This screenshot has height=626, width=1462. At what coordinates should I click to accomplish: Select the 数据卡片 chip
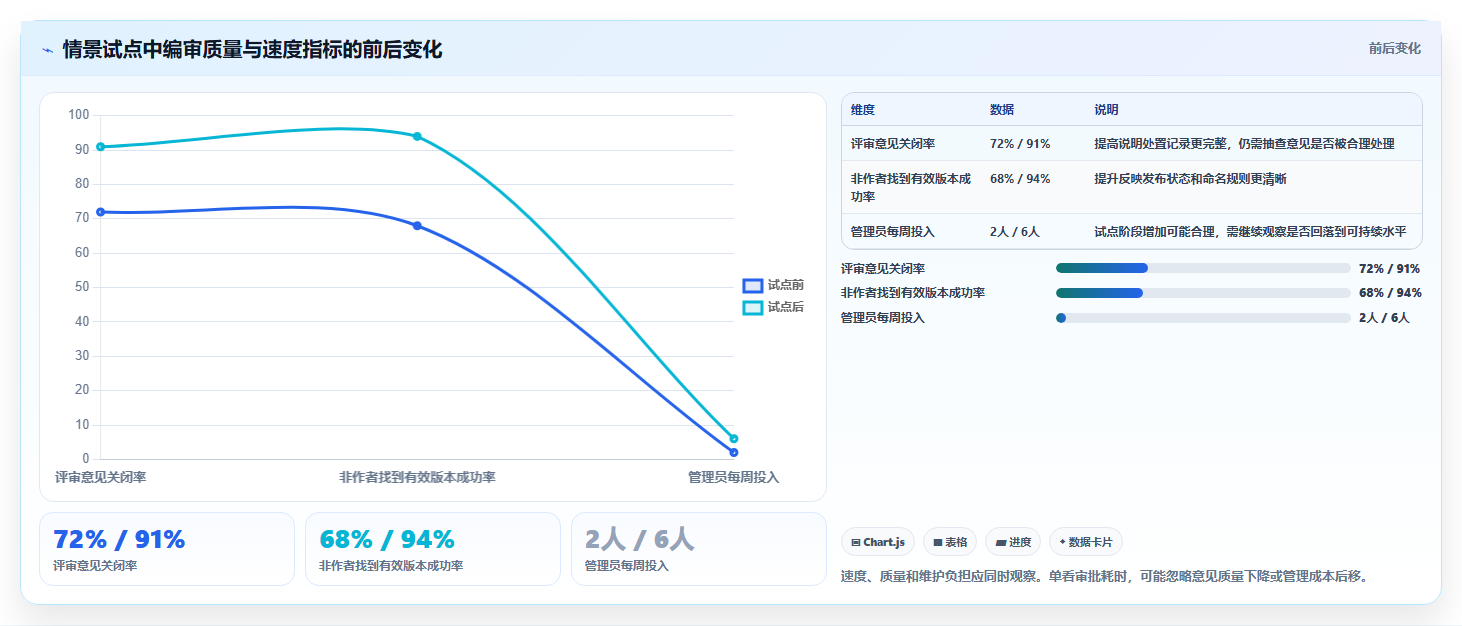point(1086,542)
